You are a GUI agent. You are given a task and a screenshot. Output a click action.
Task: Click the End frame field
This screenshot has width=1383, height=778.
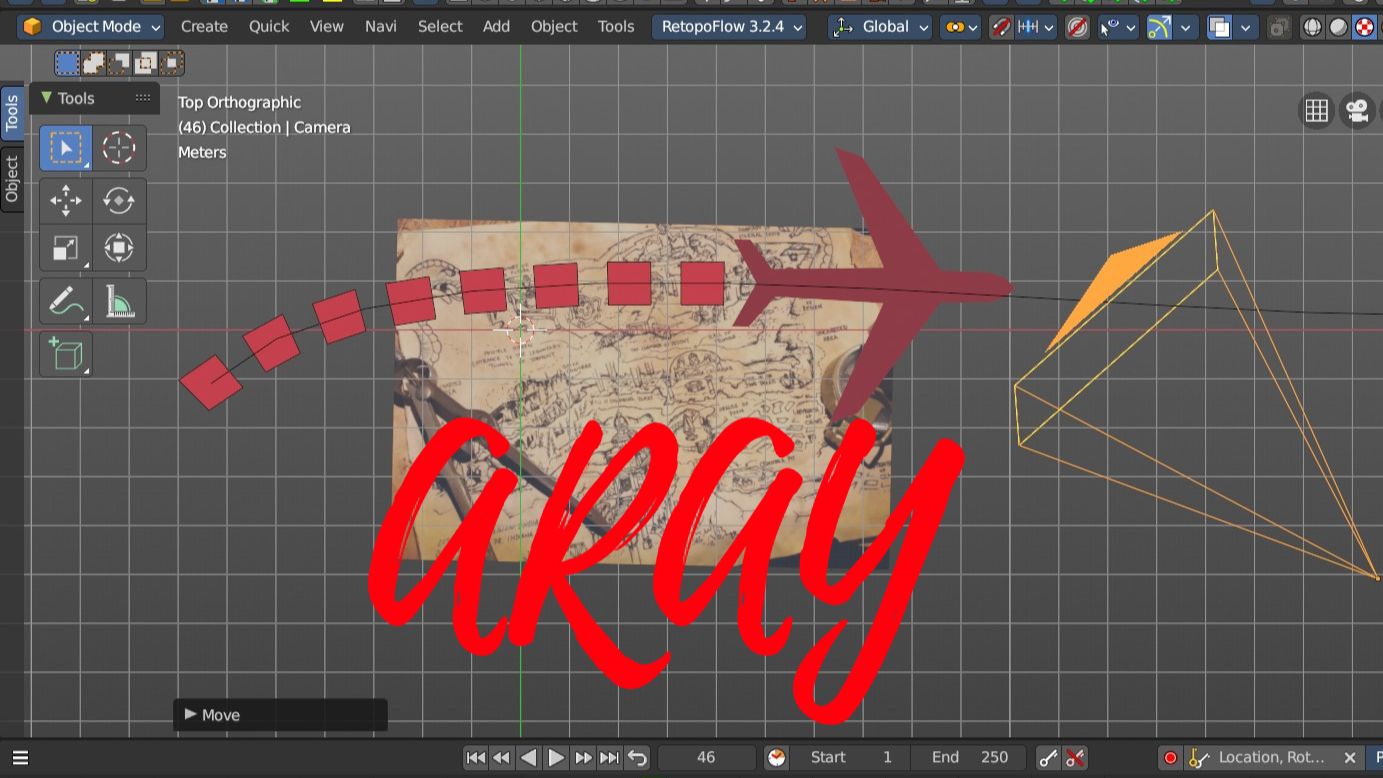[x=968, y=758]
